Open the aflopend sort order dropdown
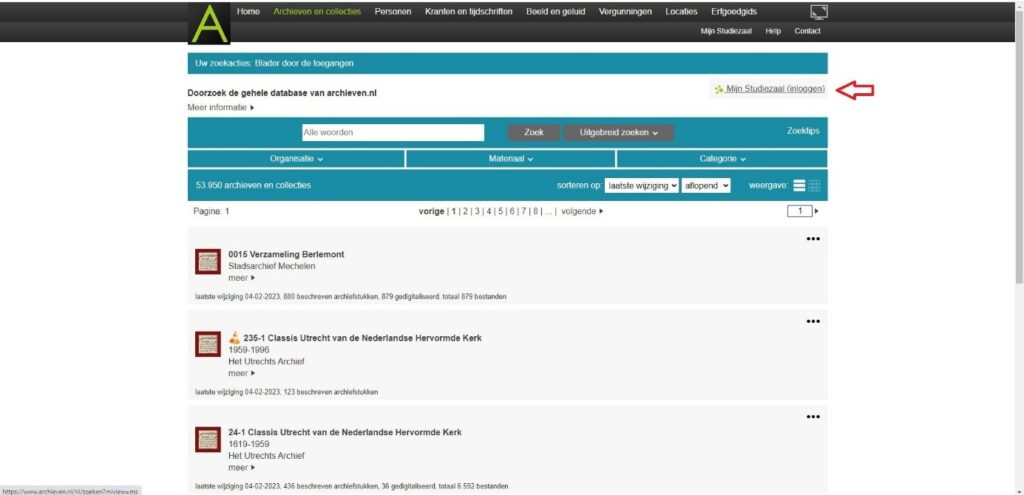 coord(706,185)
